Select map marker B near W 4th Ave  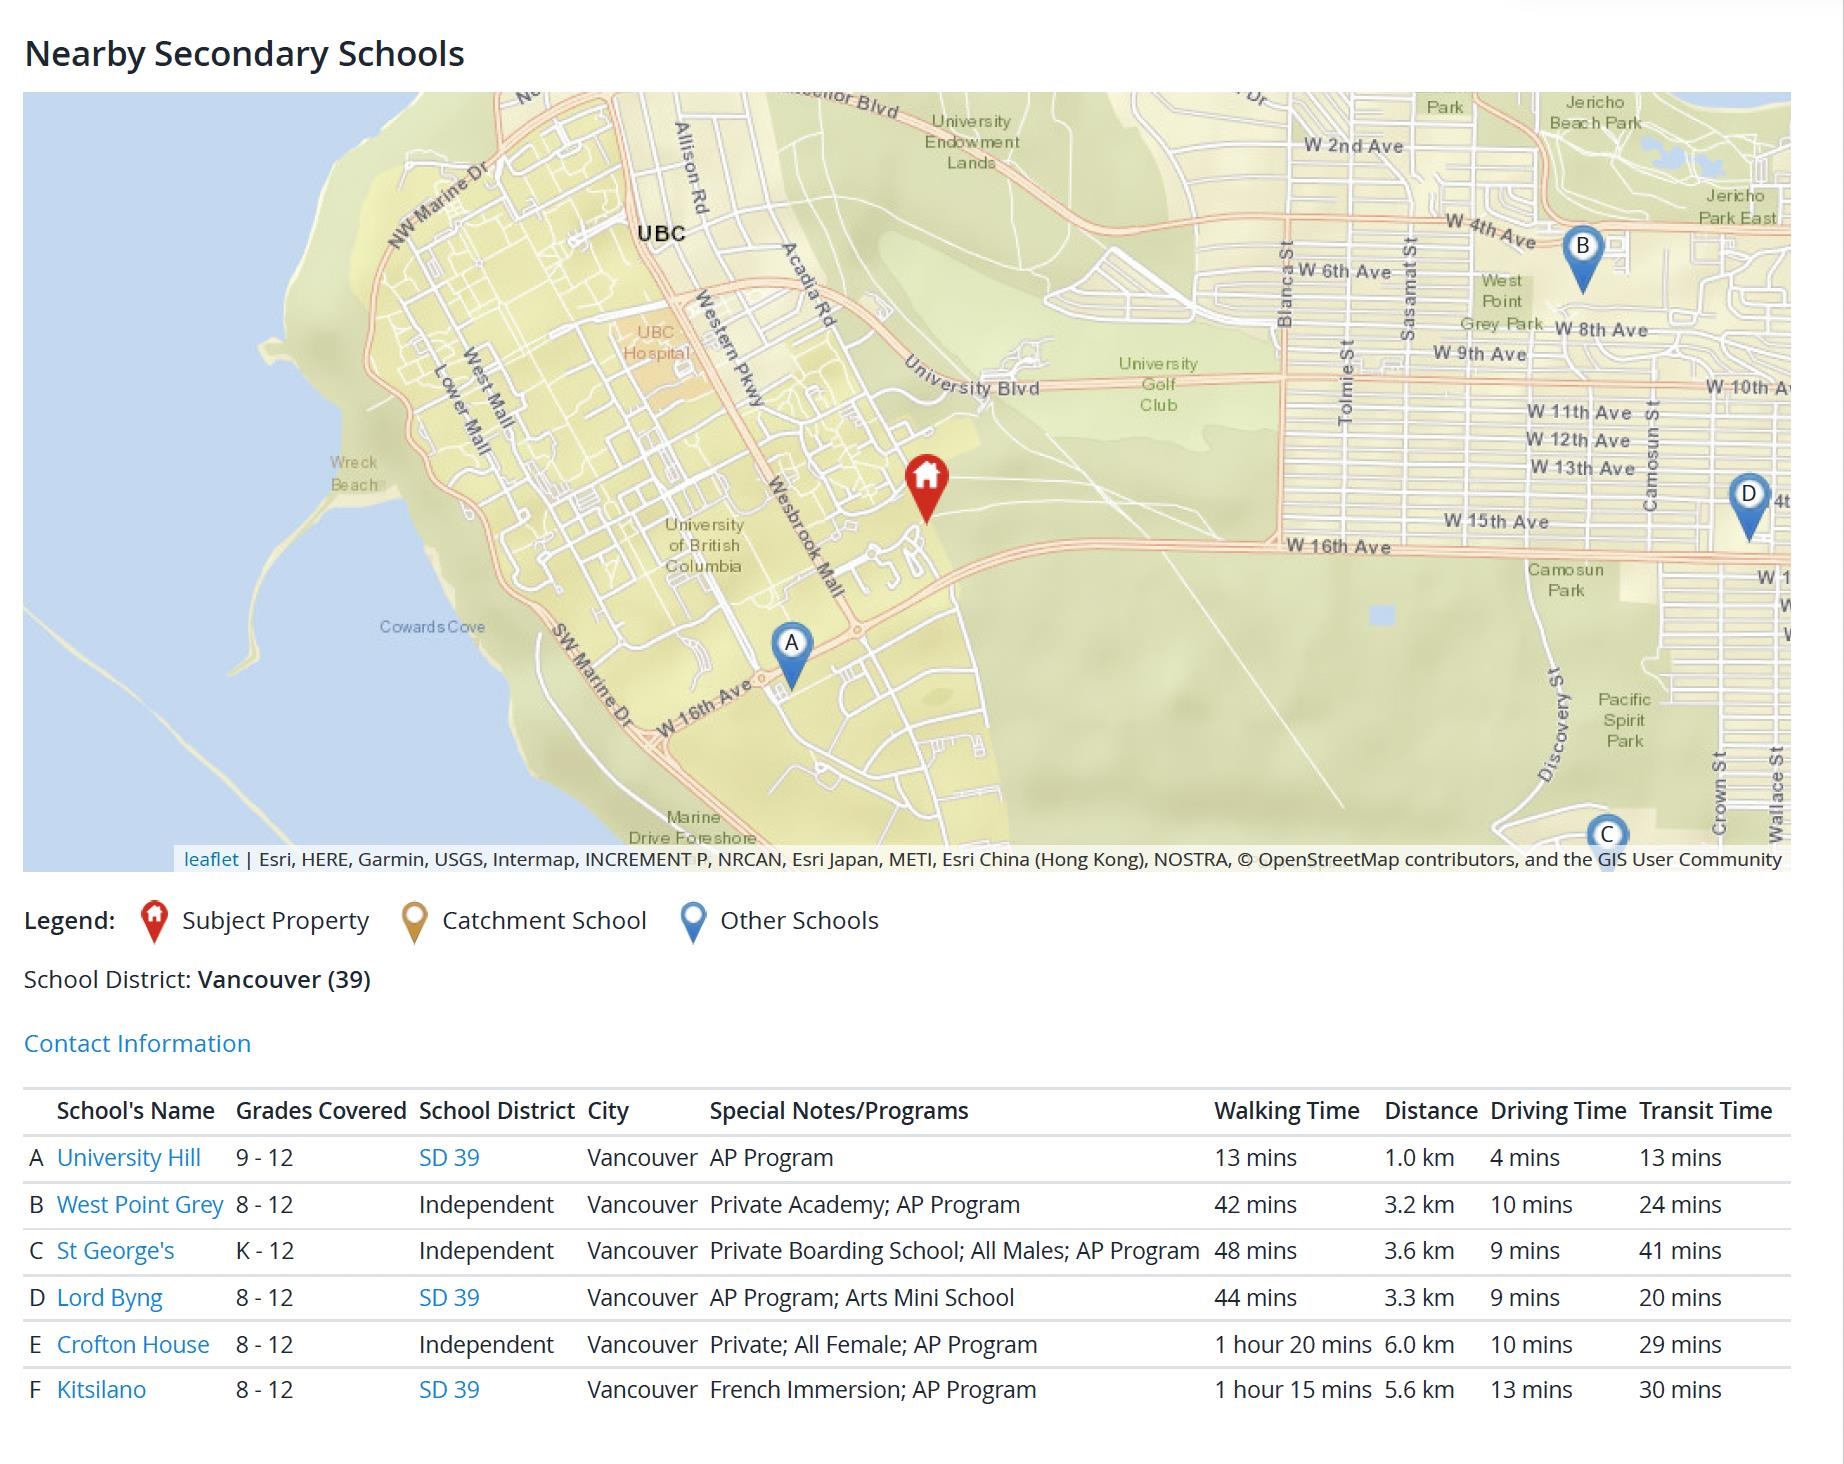pyautogui.click(x=1582, y=251)
